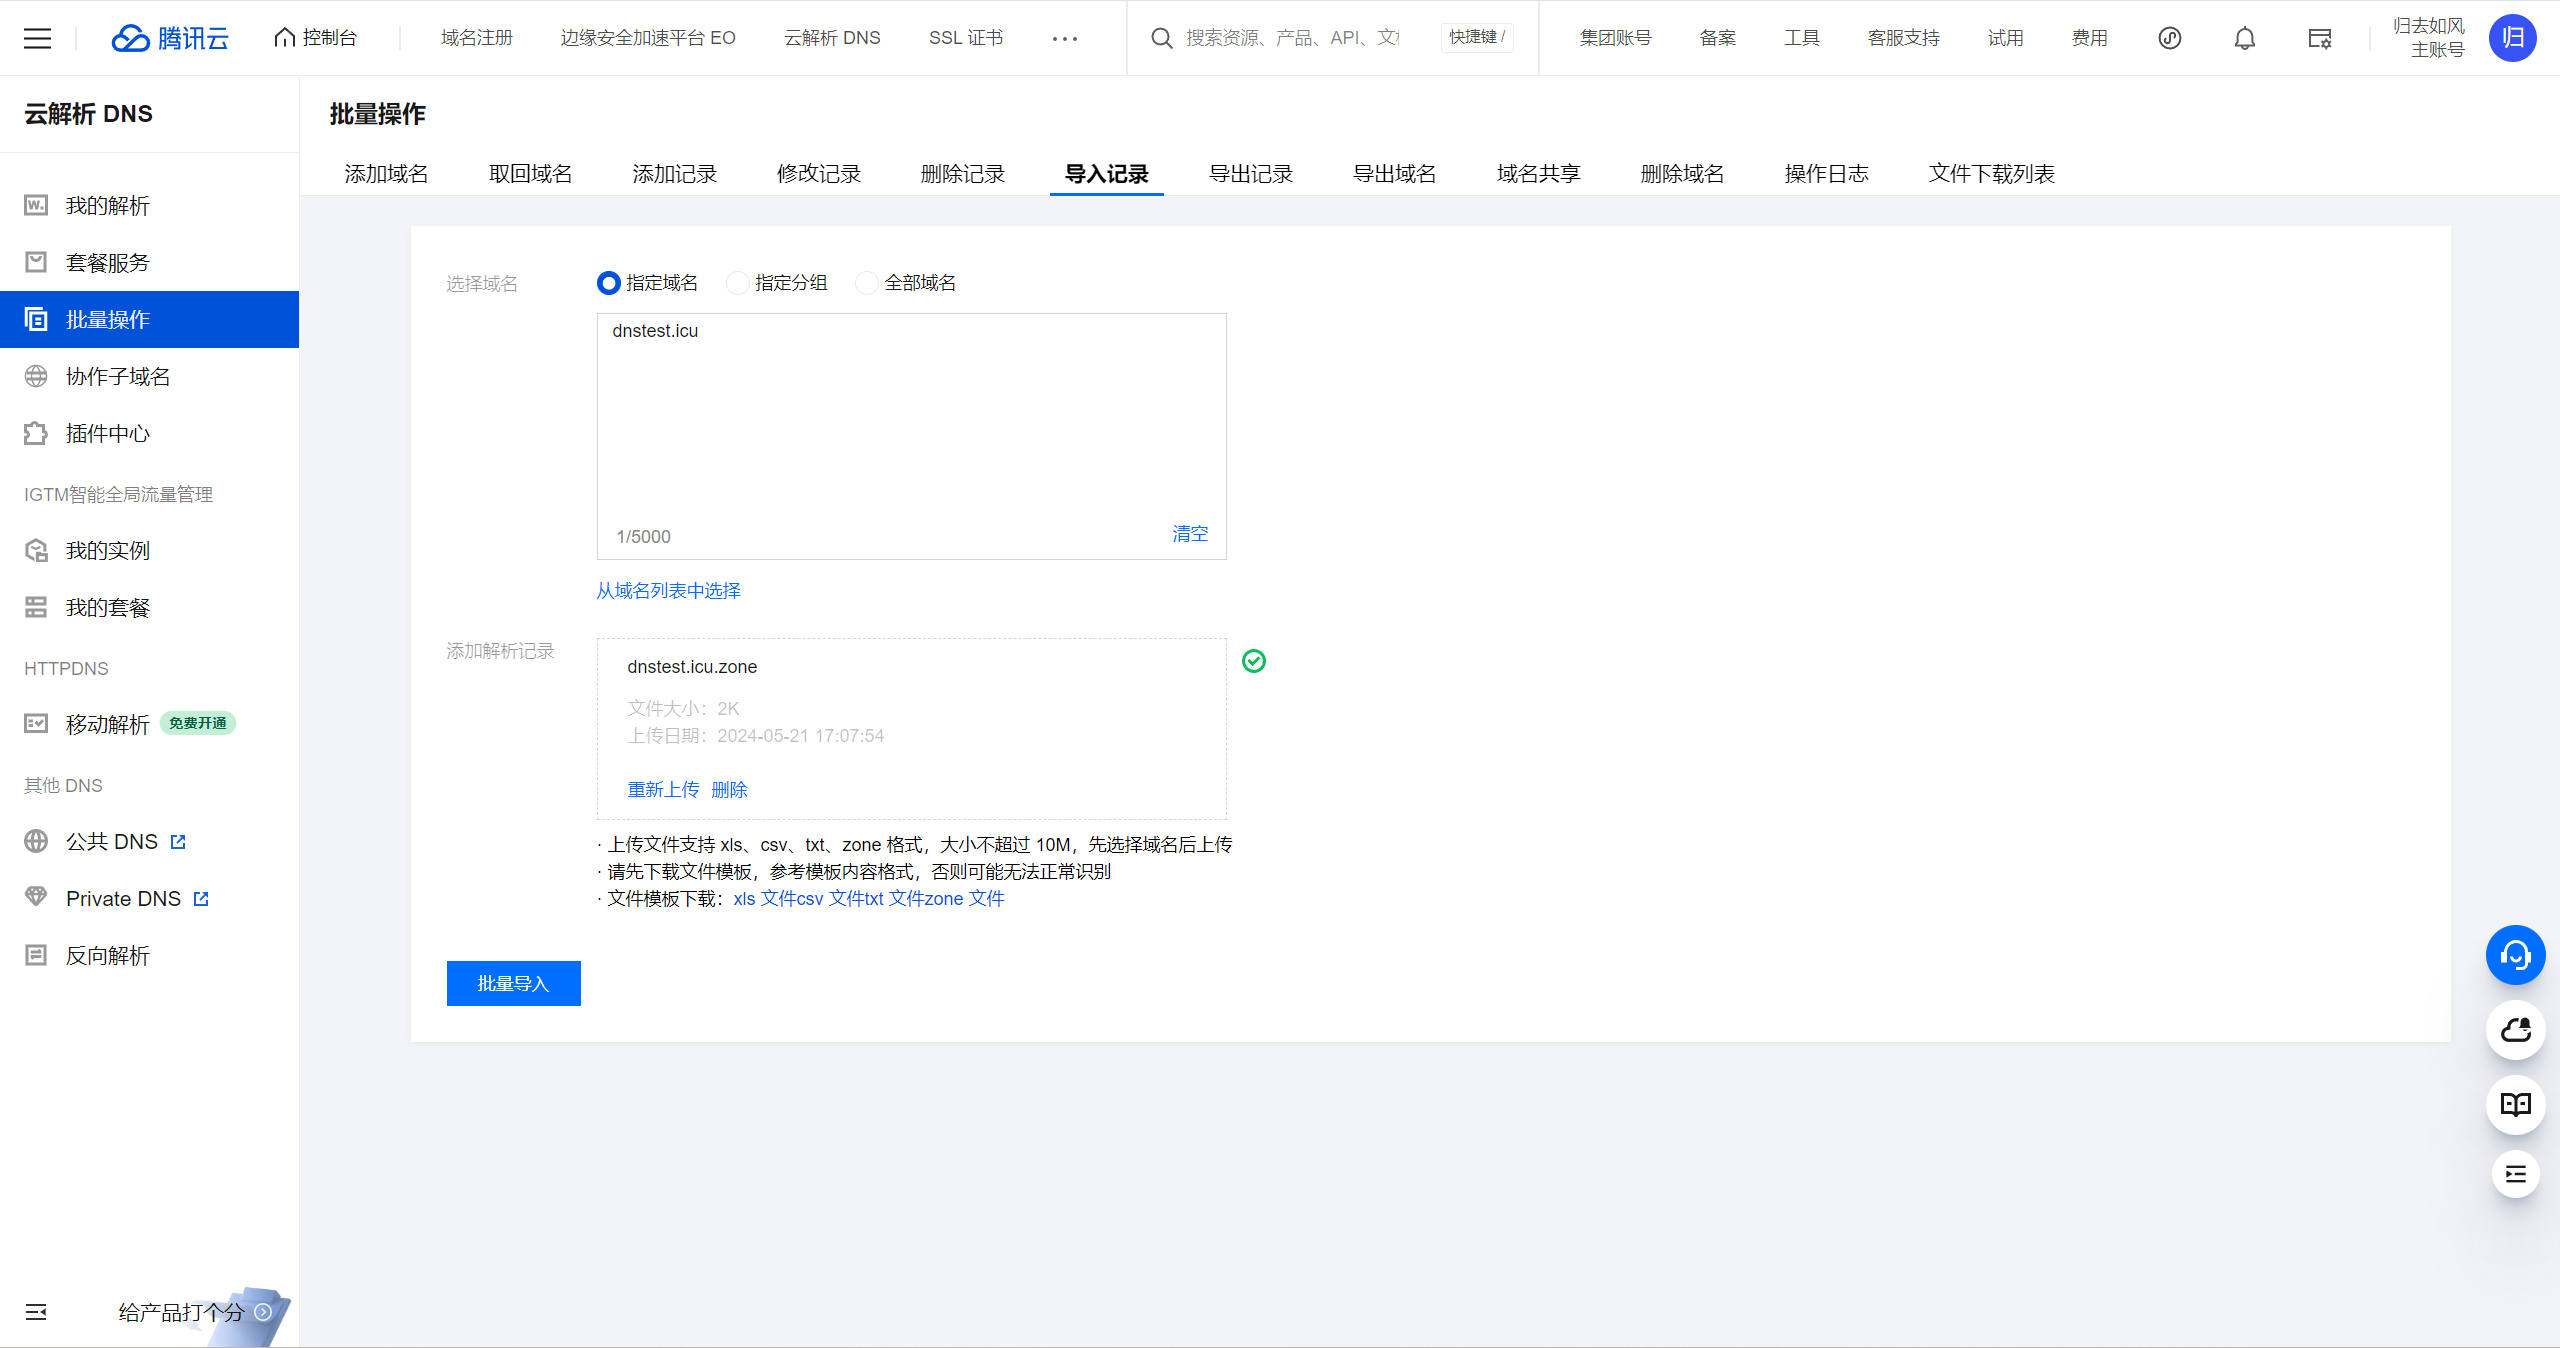Click the cloud assistant floating icon

click(x=2515, y=1030)
